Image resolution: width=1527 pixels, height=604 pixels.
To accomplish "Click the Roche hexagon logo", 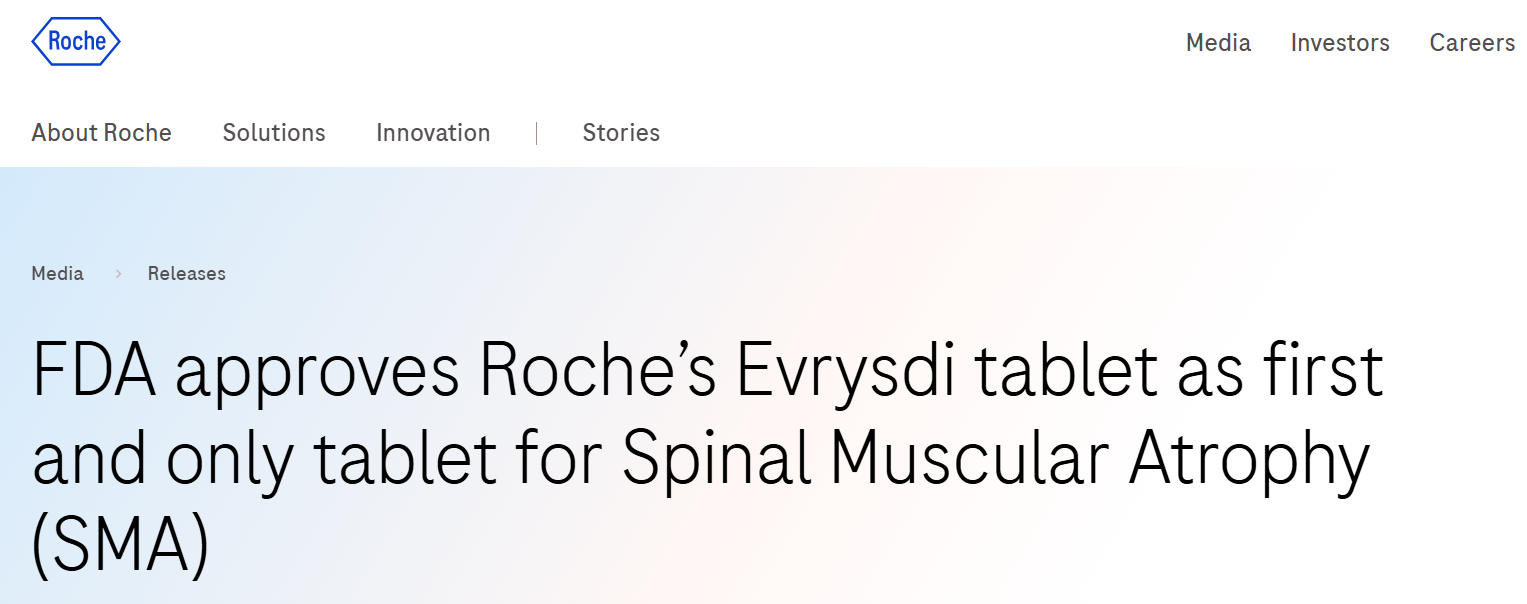I will [x=76, y=42].
